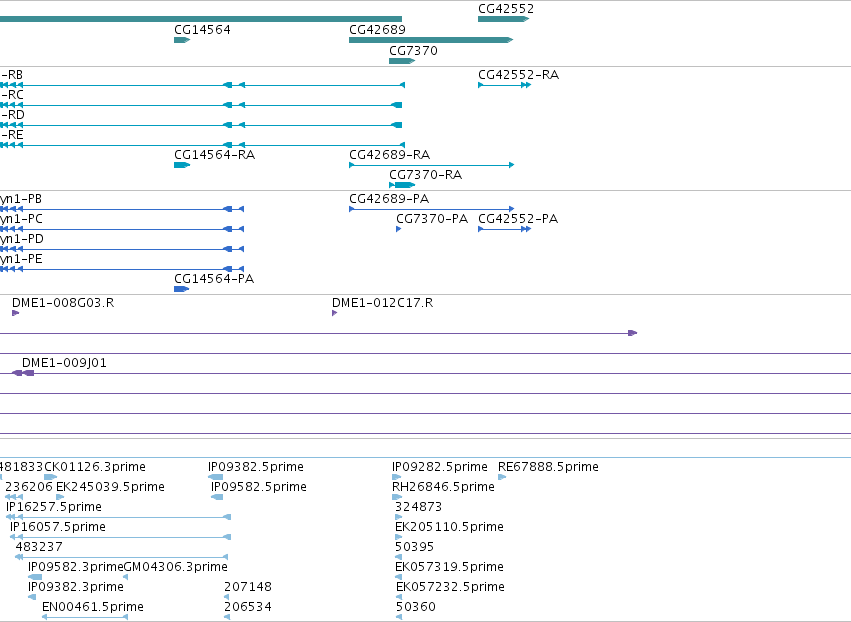Click the IP16257.5prime EST label
Viewport: 851px width, 622px height.
coord(54,507)
